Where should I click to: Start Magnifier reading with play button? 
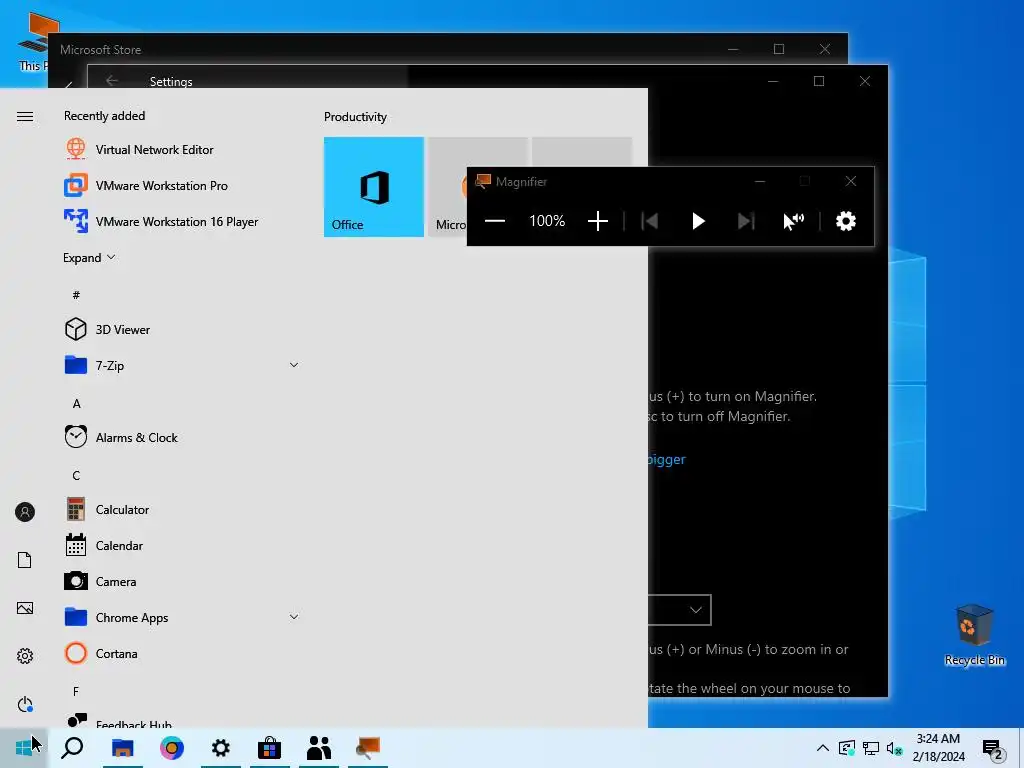(x=698, y=221)
